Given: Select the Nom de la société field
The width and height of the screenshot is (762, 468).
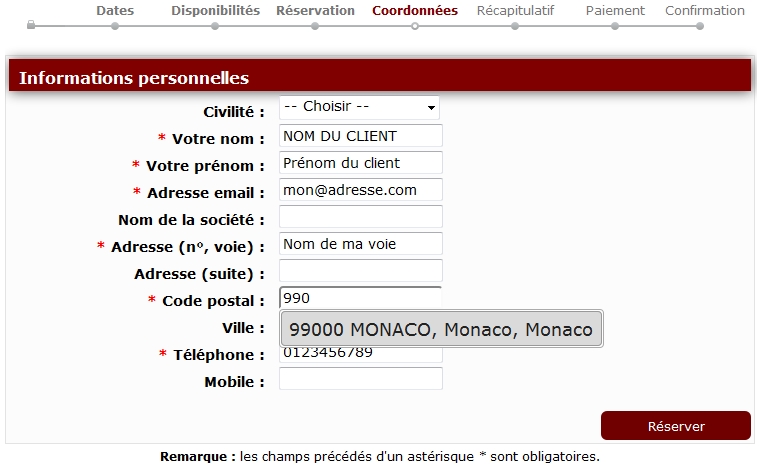Looking at the screenshot, I should pyautogui.click(x=360, y=217).
